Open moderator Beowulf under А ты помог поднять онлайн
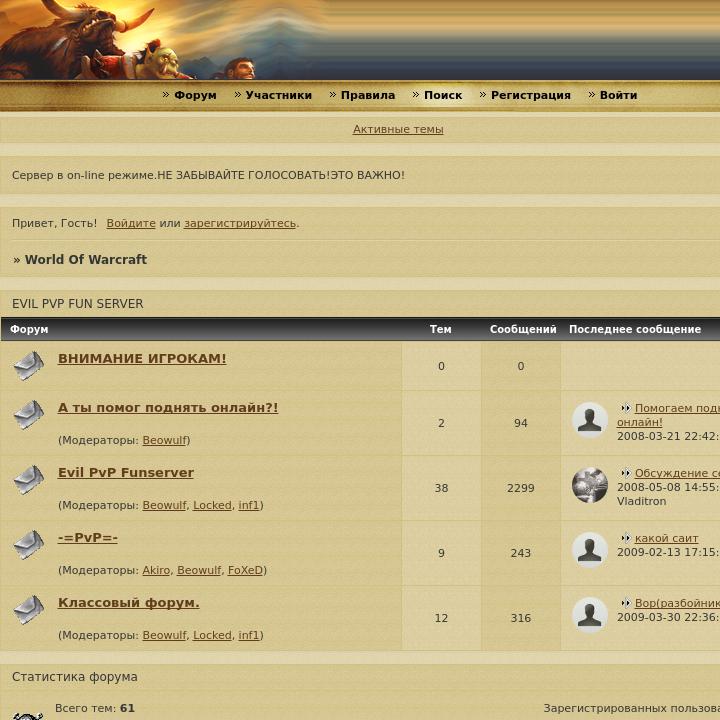This screenshot has width=720, height=720. tap(164, 440)
